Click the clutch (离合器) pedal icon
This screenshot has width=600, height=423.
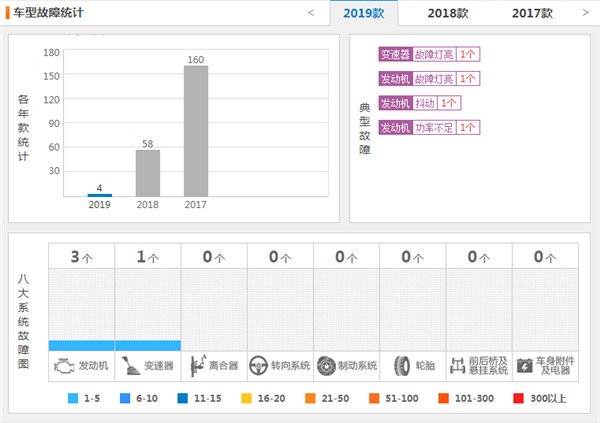(x=198, y=366)
